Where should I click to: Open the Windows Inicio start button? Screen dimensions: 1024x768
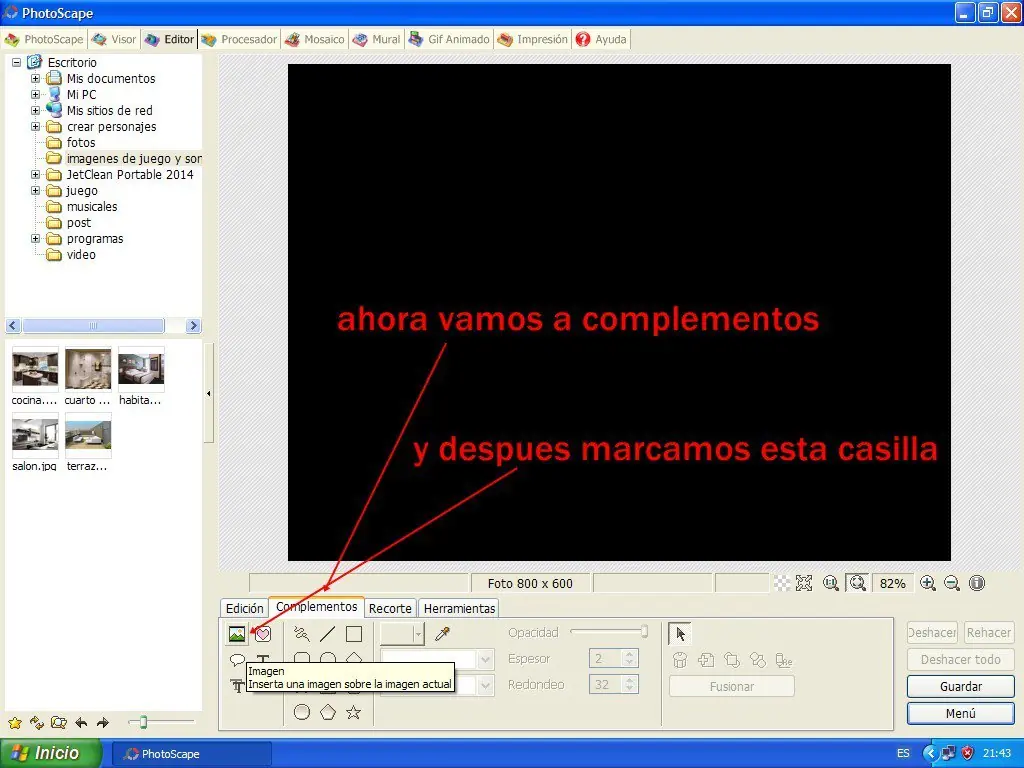[x=50, y=753]
